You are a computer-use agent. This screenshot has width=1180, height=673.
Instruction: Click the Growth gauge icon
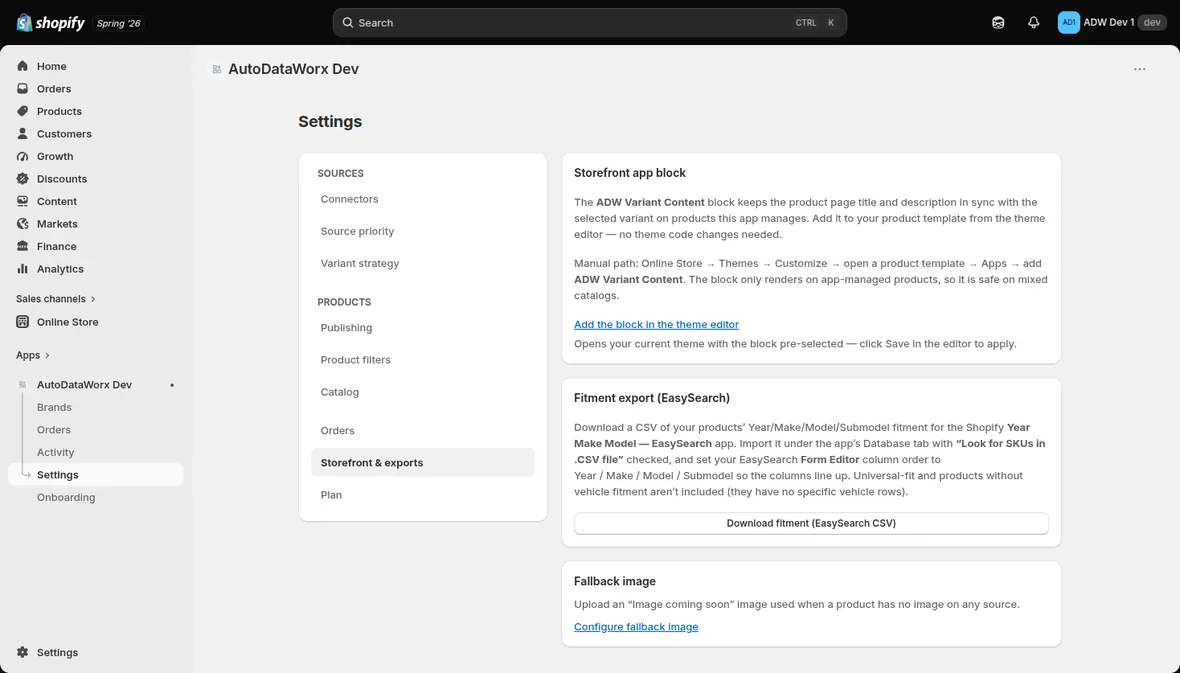23,157
